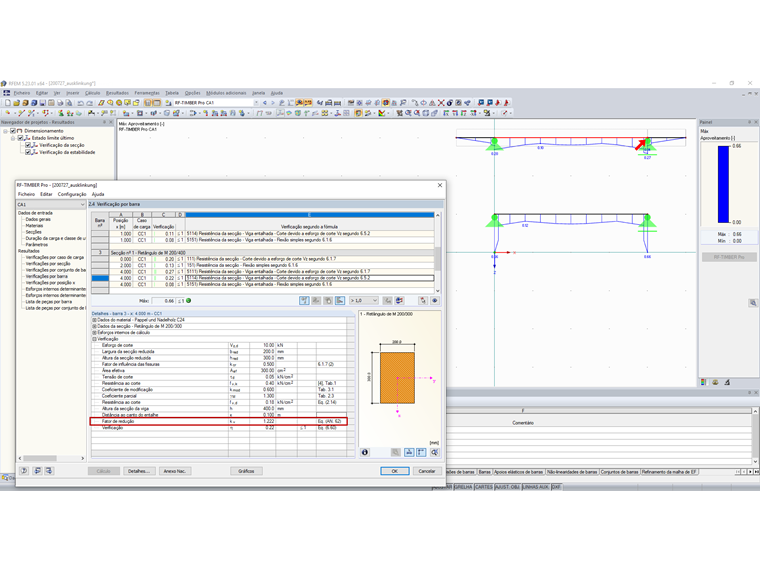This screenshot has width=760, height=570.
Task: Collapse Verificação details section
Action: [x=95, y=339]
